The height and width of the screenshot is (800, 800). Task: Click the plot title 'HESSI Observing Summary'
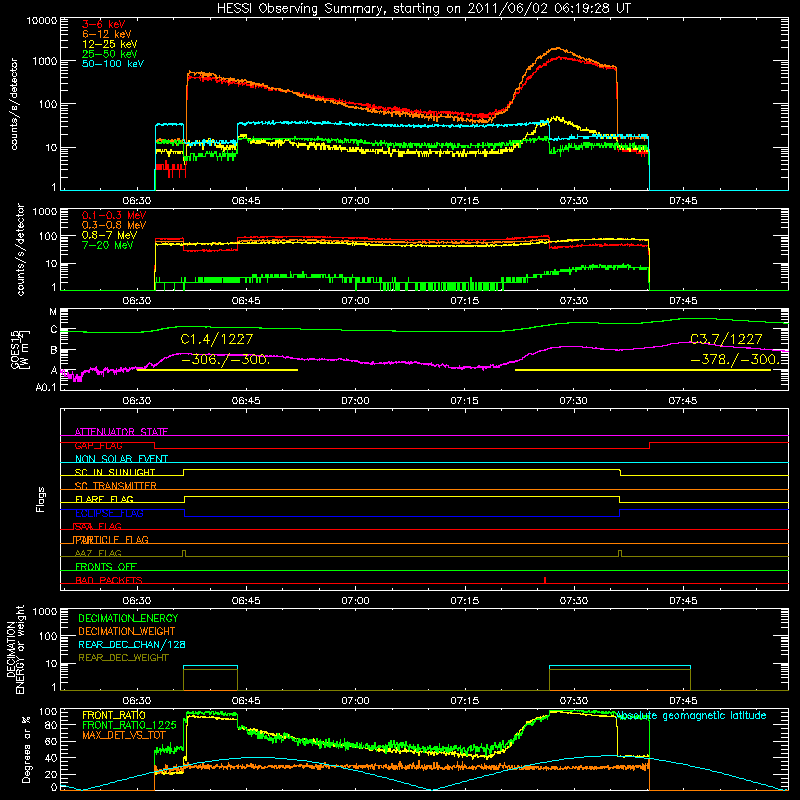[x=301, y=9]
